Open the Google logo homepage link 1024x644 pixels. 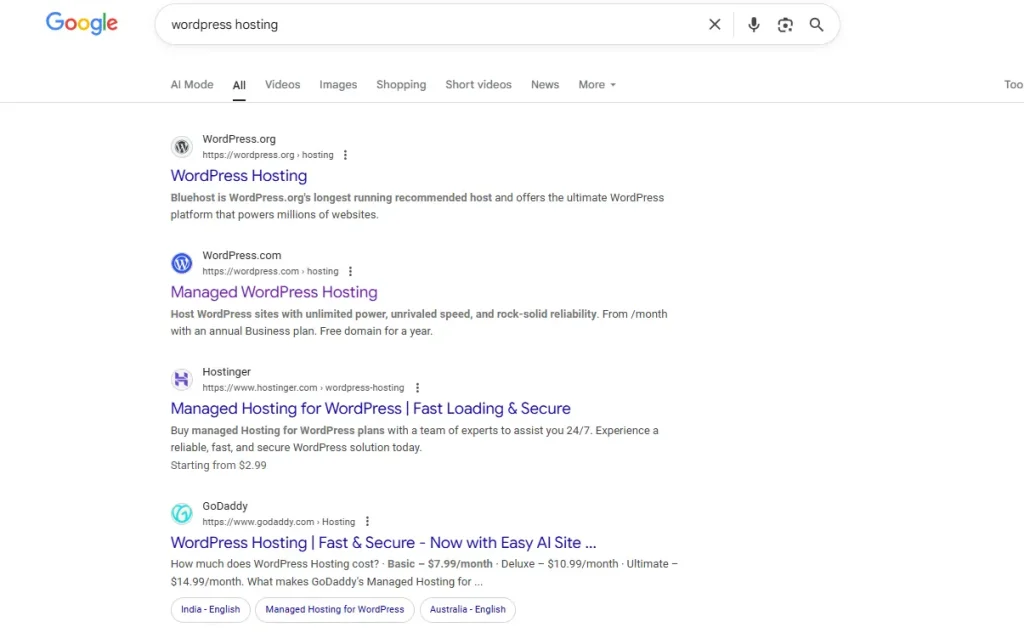click(x=82, y=24)
